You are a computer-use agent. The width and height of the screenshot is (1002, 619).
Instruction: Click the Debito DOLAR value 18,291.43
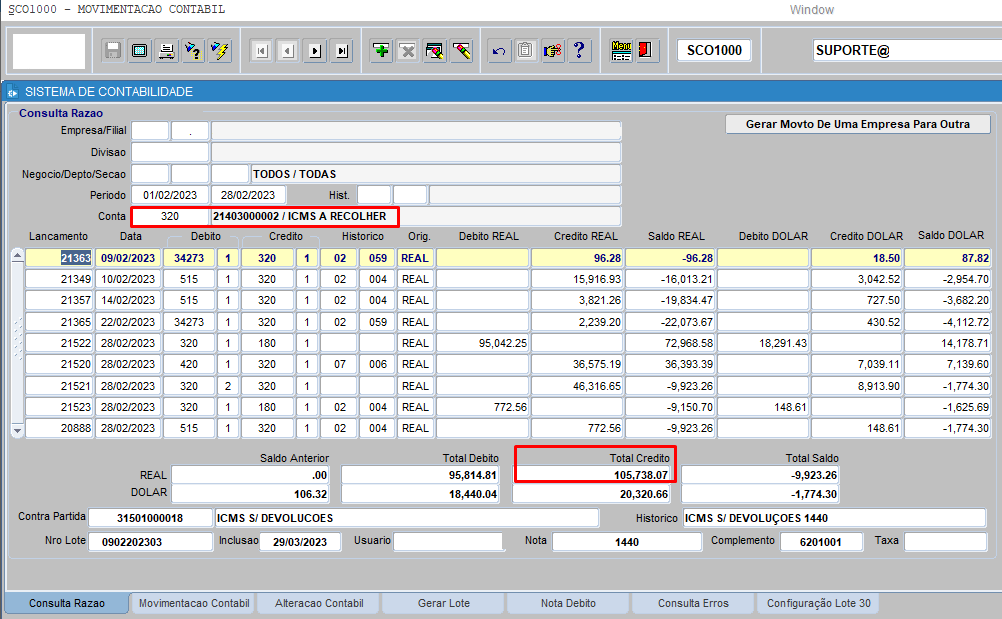764,343
